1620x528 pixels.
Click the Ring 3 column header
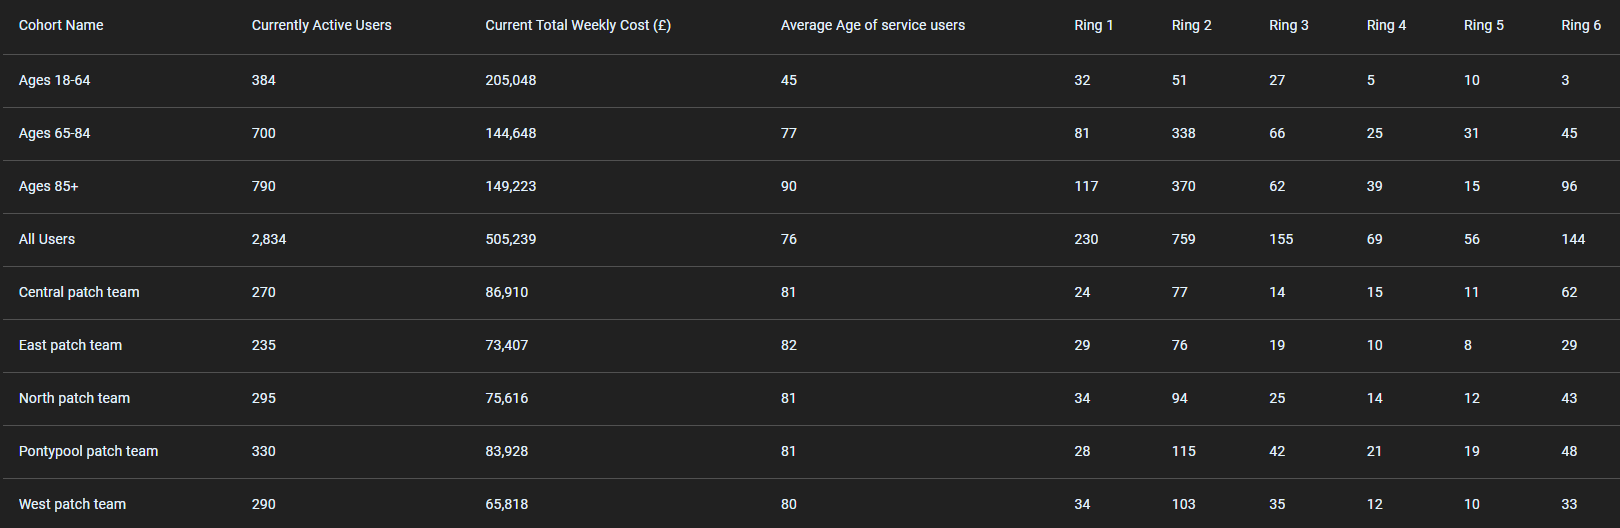(x=1288, y=25)
